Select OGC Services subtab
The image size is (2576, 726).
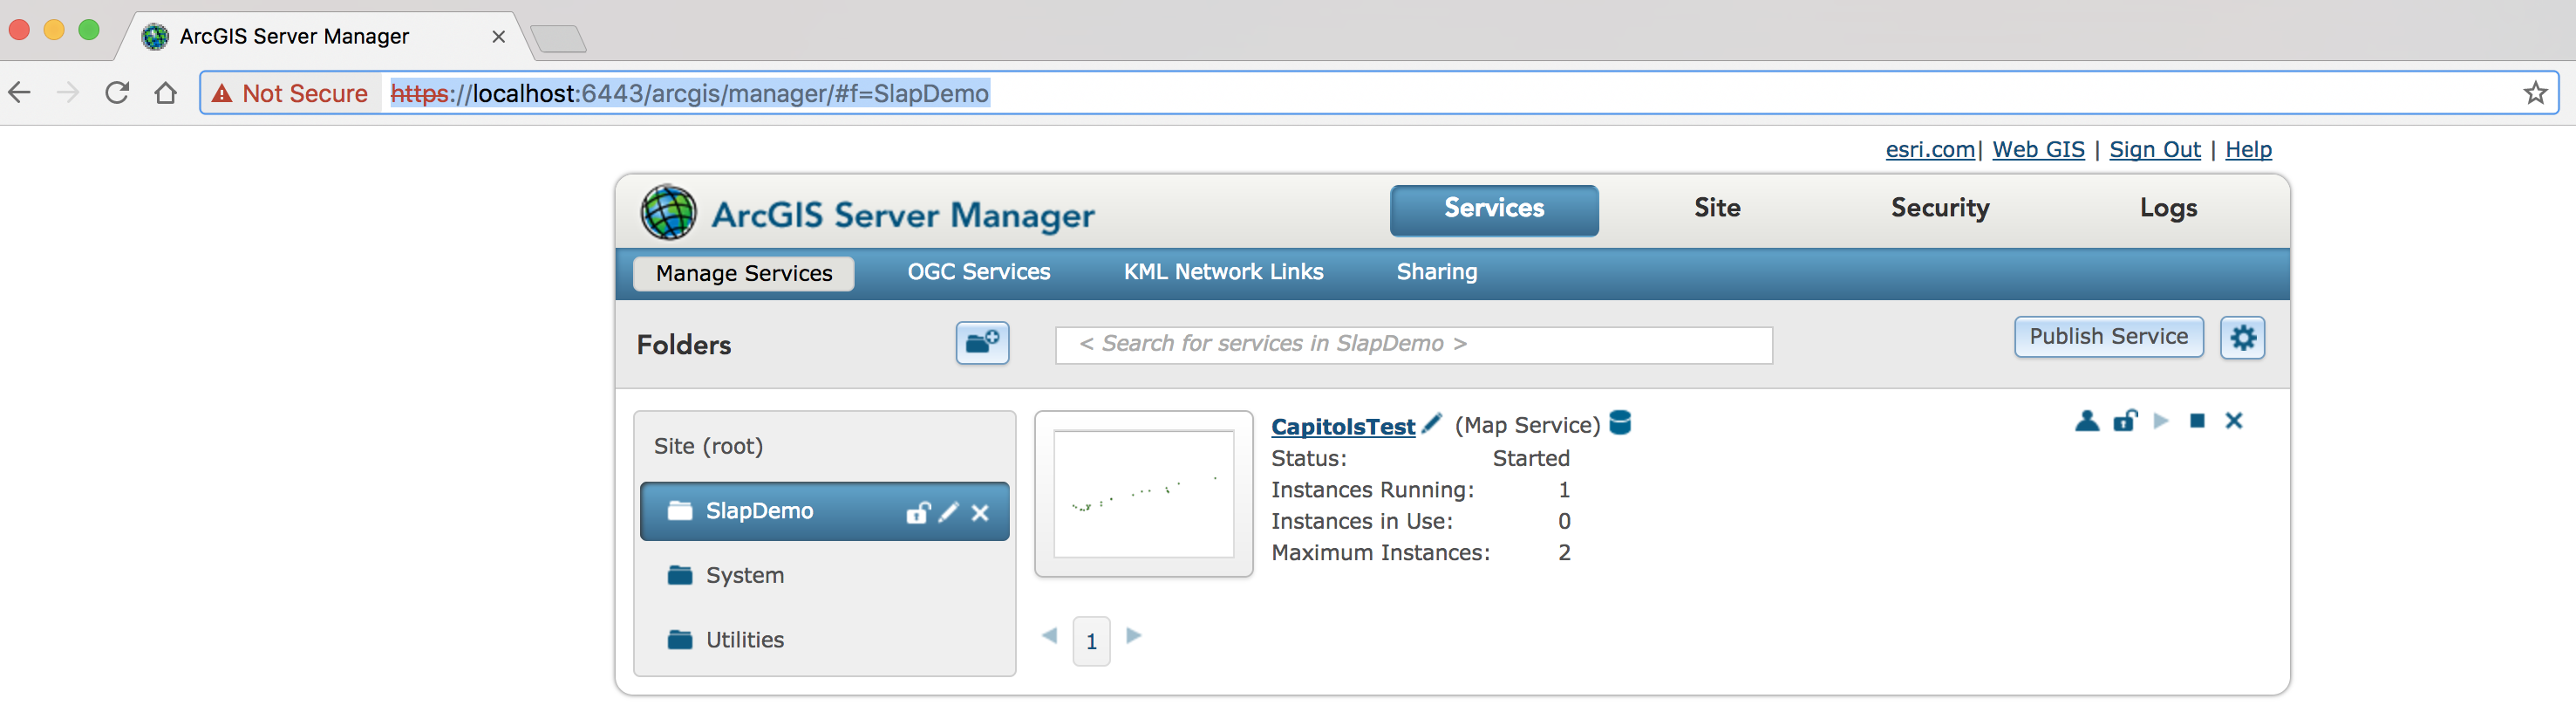pos(978,272)
